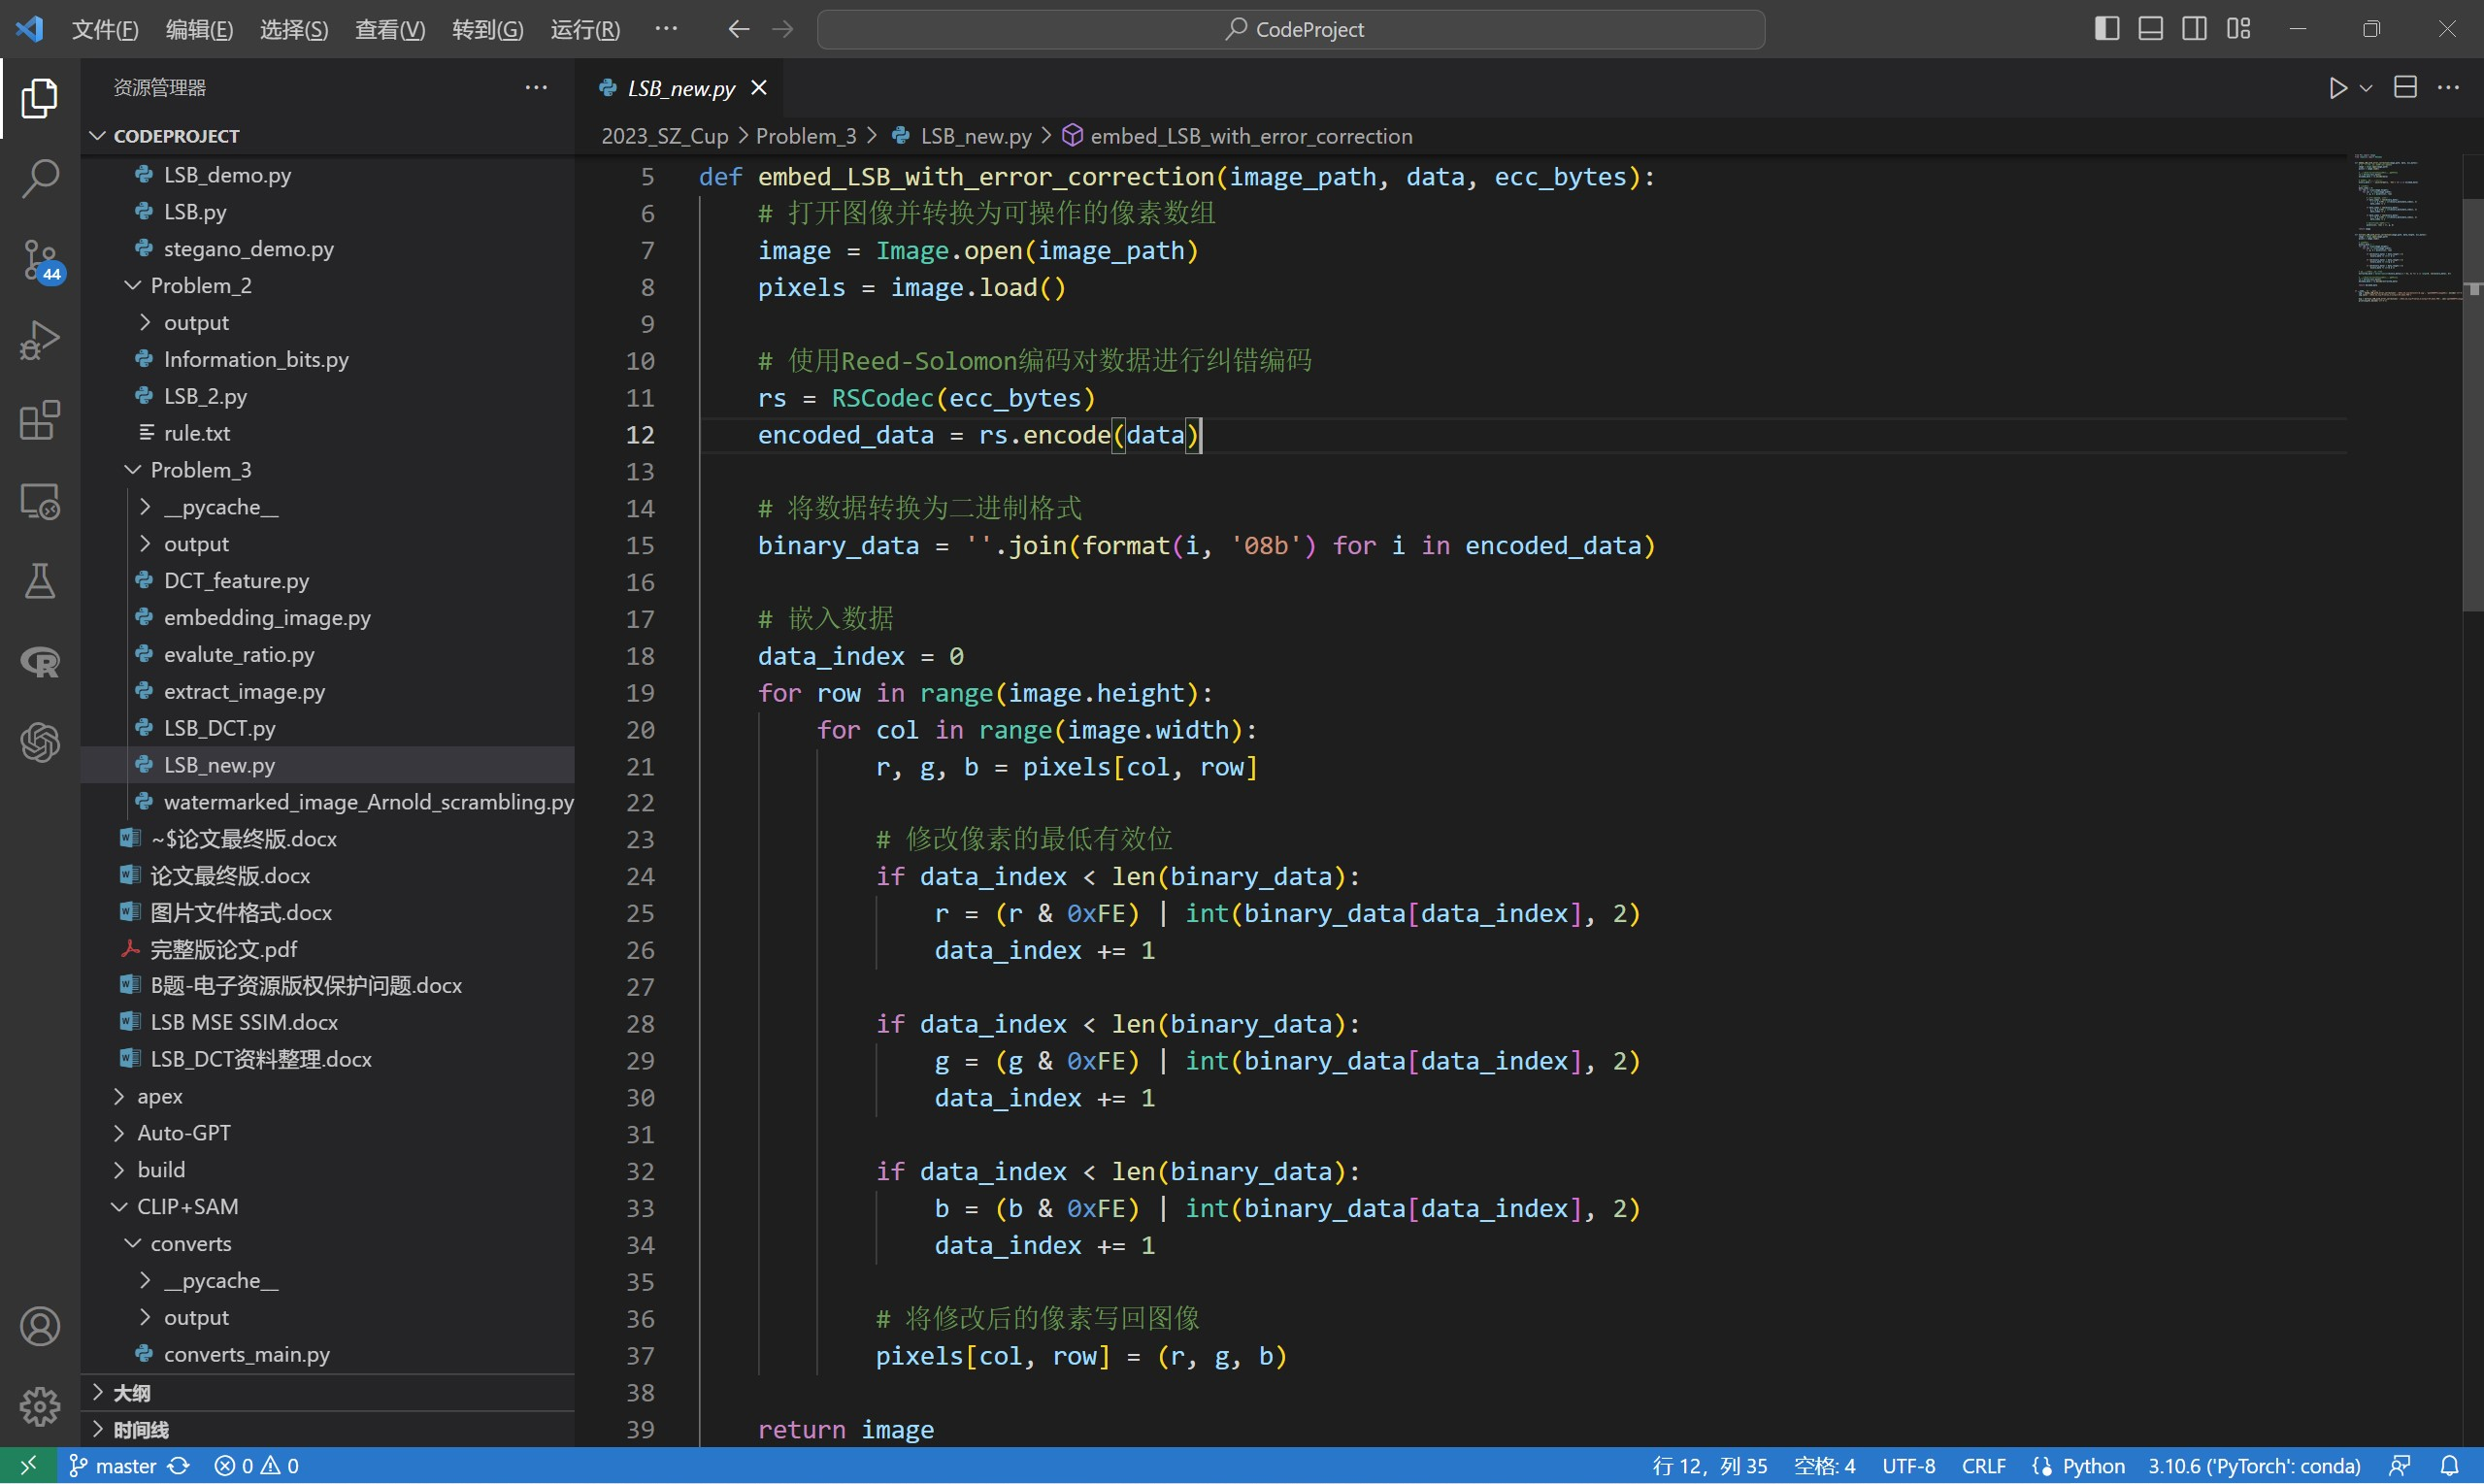Toggle the primary side bar visibility
2484x1484 pixels.
2106,29
